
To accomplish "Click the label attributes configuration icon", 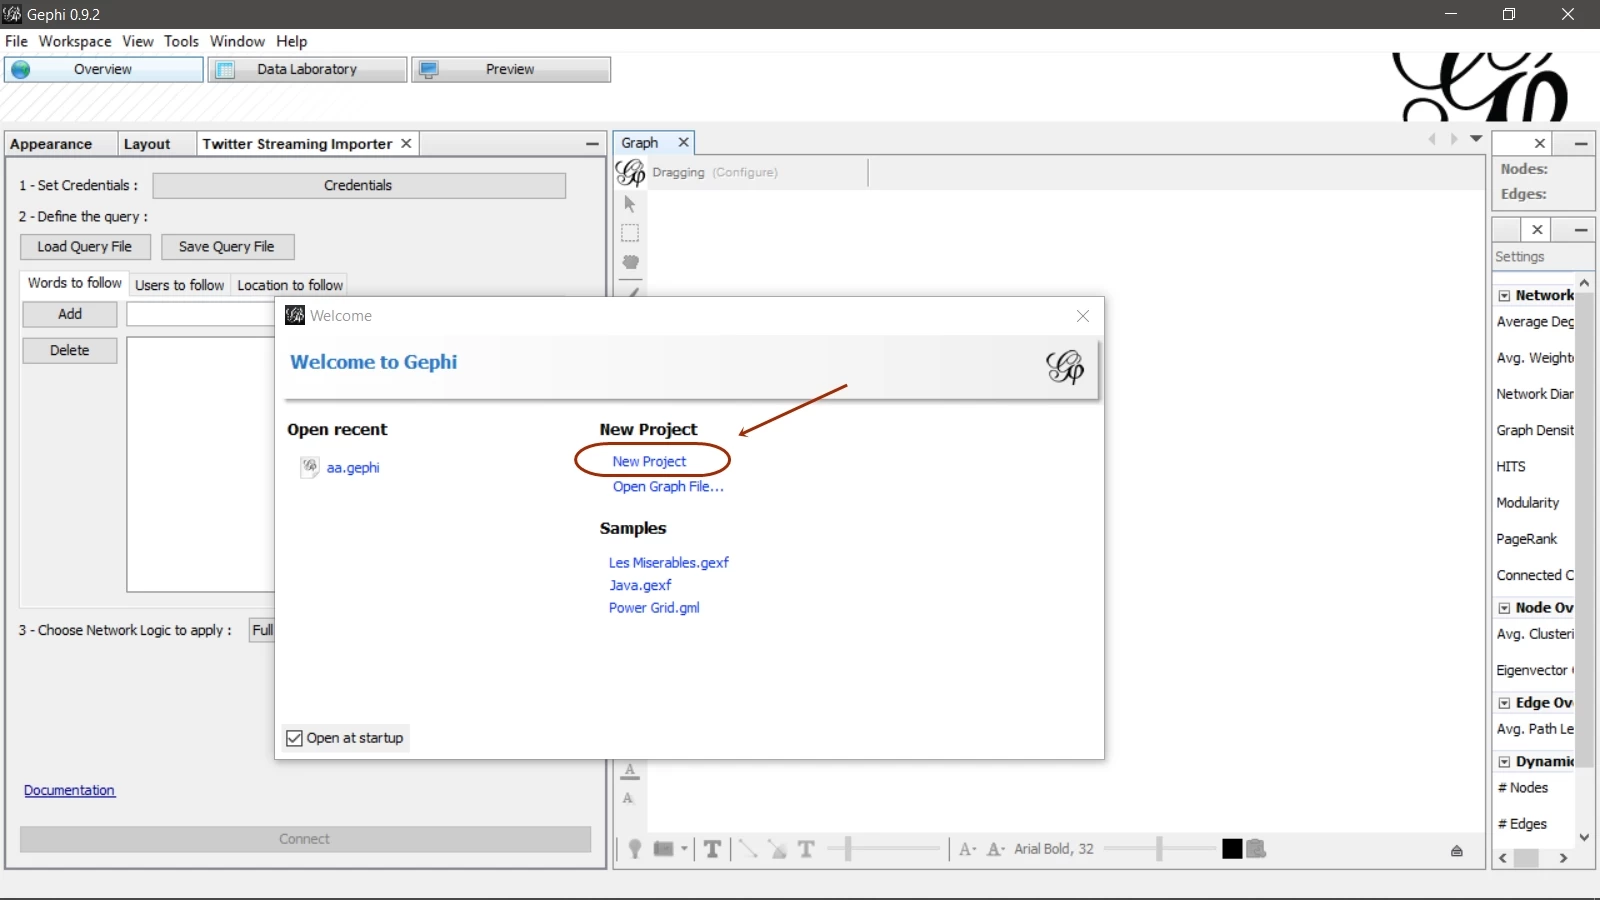I will tap(1257, 849).
